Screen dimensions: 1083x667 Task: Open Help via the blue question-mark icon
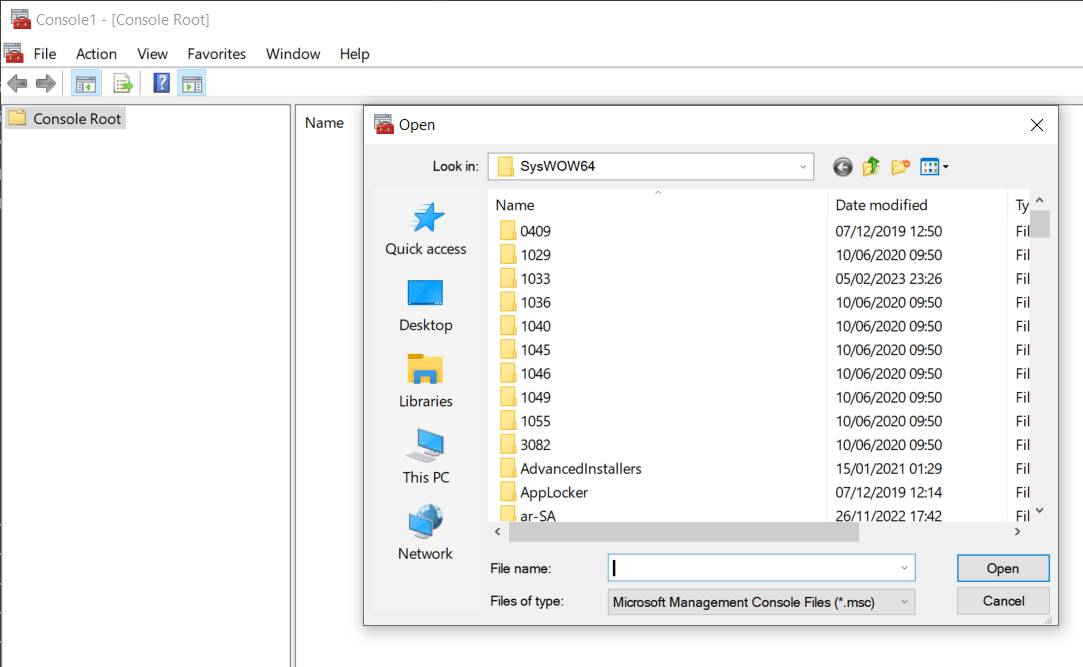[161, 83]
